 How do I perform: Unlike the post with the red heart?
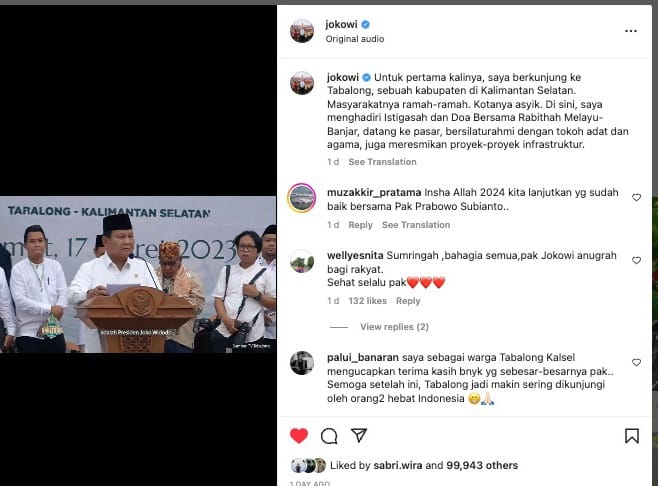299,436
